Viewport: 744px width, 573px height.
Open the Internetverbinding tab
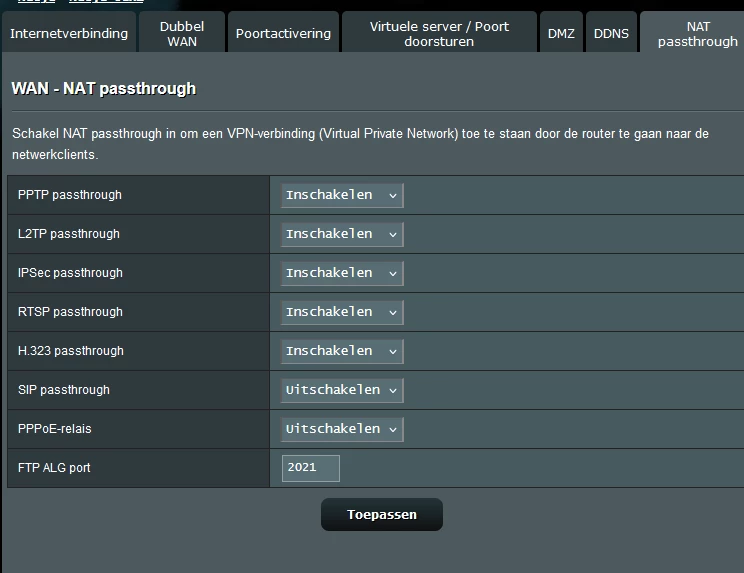tap(69, 33)
